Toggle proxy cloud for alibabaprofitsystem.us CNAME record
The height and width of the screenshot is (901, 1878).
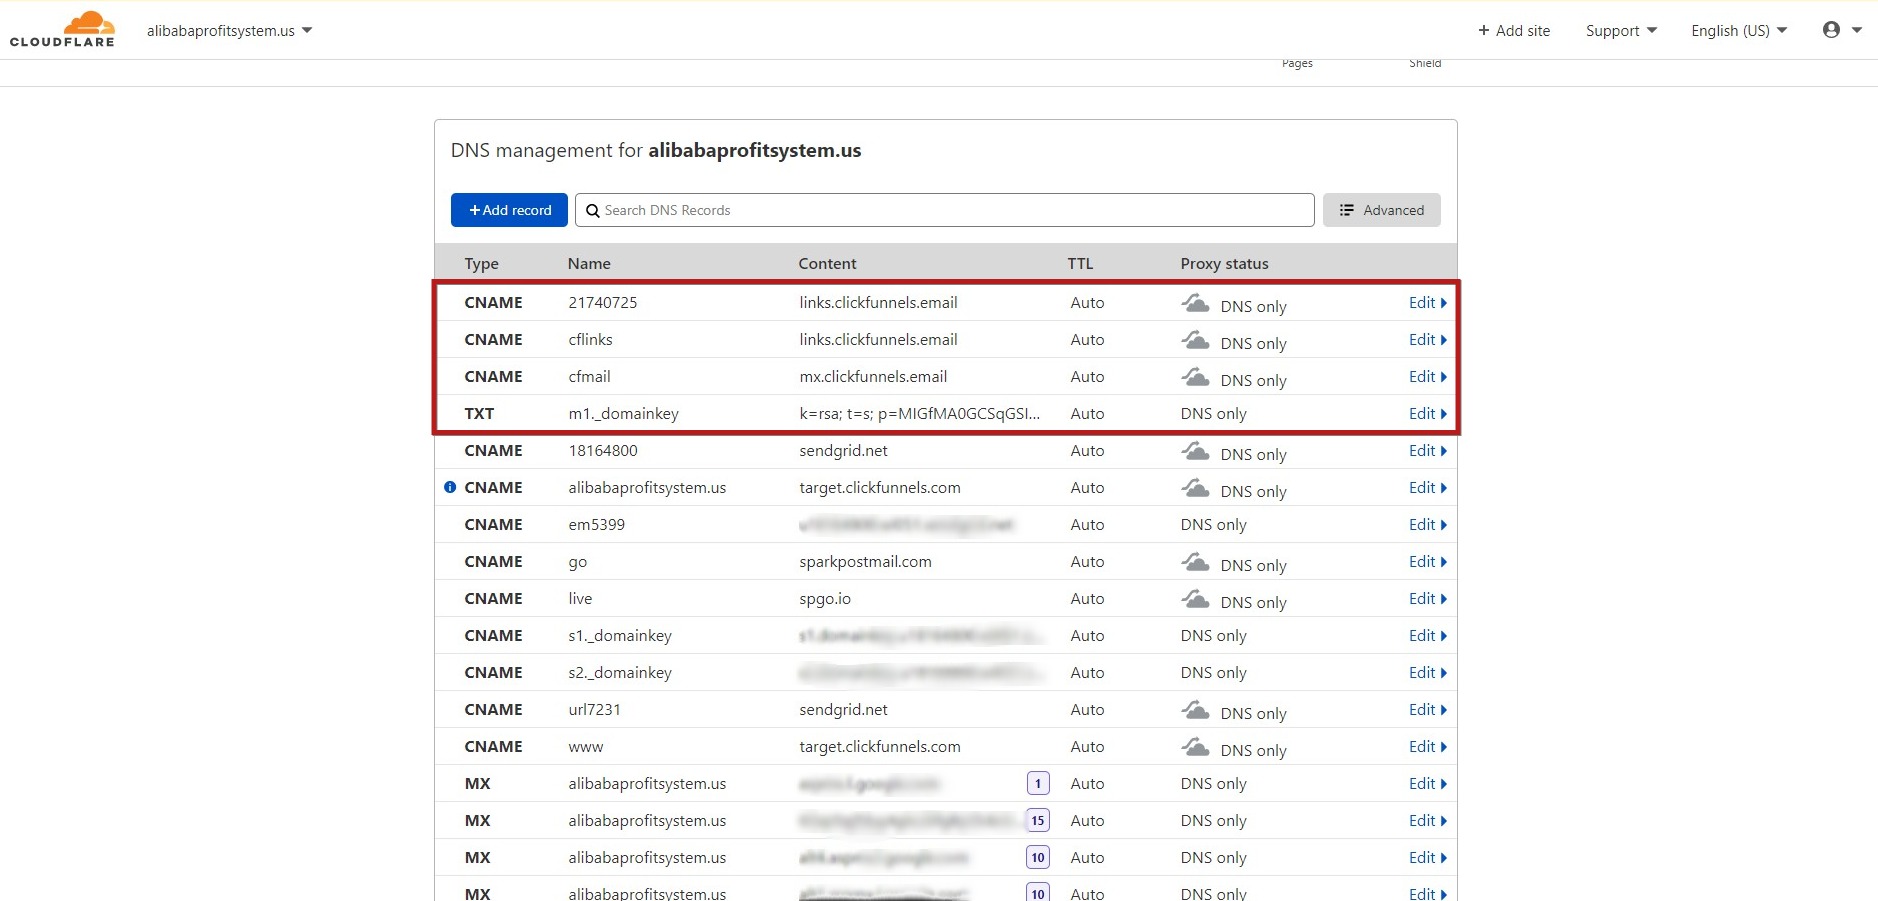[1195, 488]
